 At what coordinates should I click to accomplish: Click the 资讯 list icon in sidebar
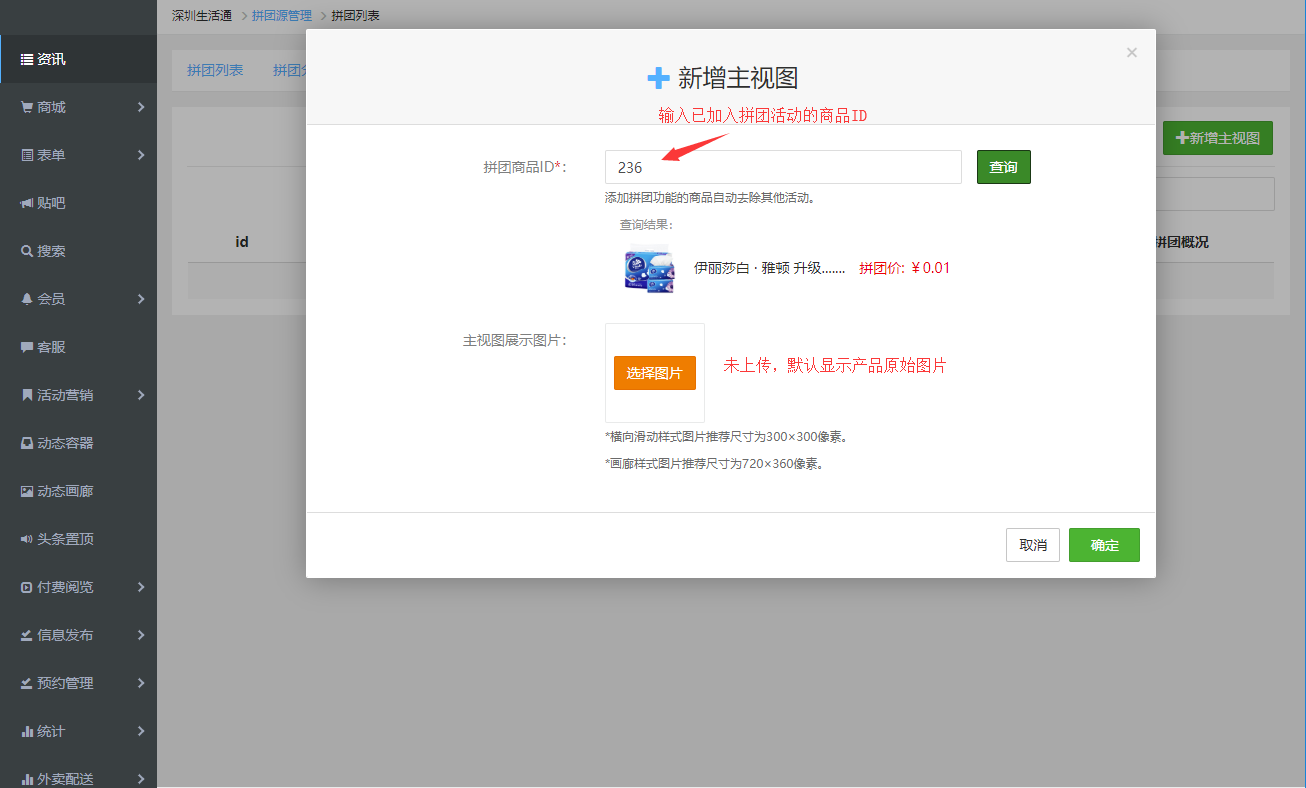pos(27,59)
